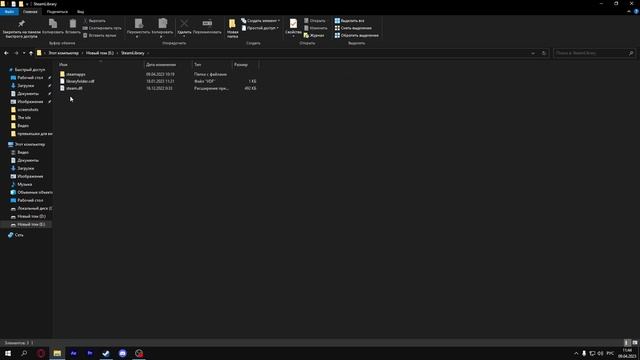The image size is (640, 360).
Task: Open the Windows Start menu
Action: (8, 353)
